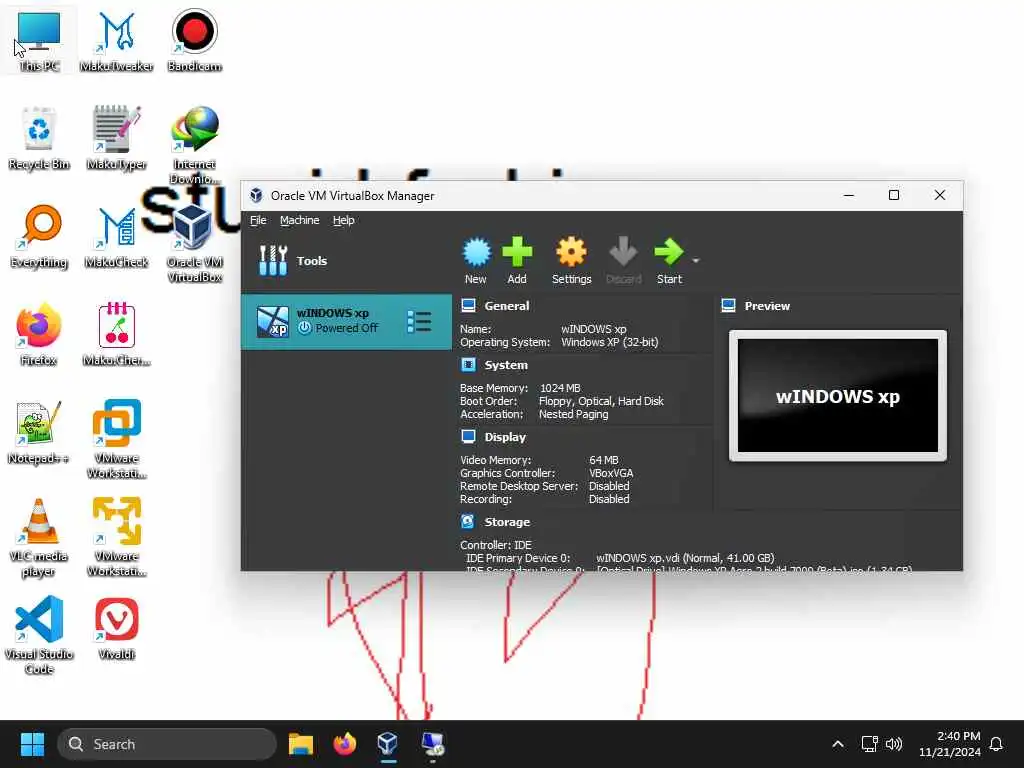Click the System section header
This screenshot has width=1024, height=768.
click(x=505, y=365)
